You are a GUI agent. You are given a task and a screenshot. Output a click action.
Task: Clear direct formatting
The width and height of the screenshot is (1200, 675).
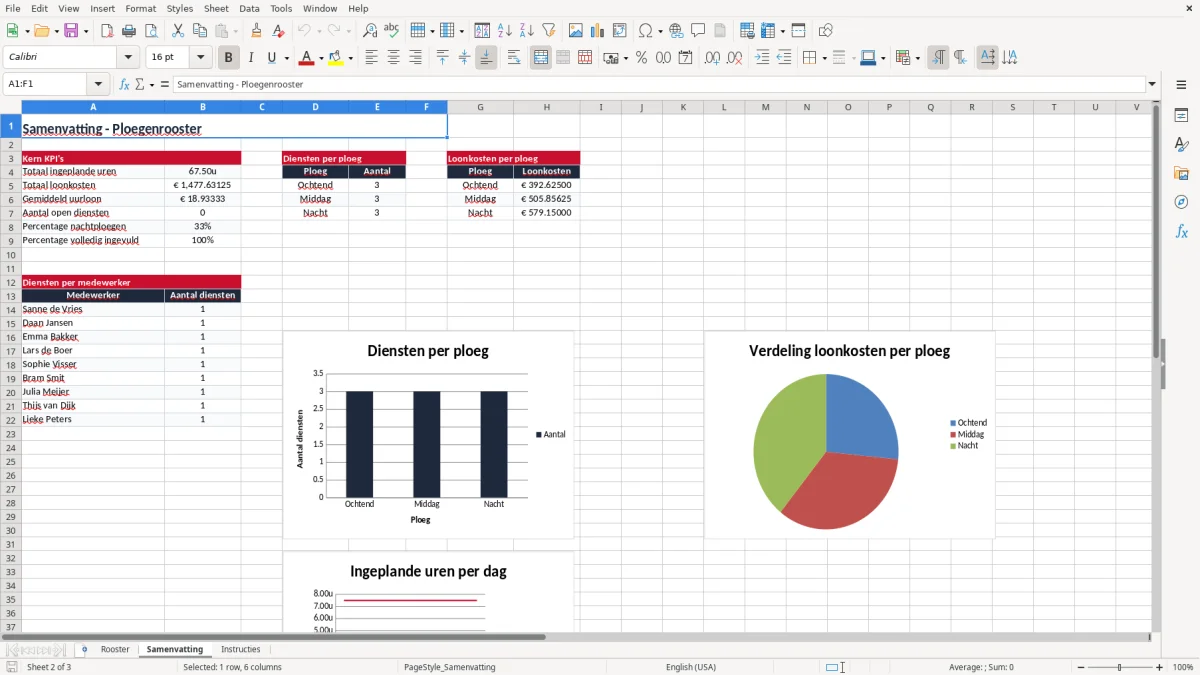point(279,31)
